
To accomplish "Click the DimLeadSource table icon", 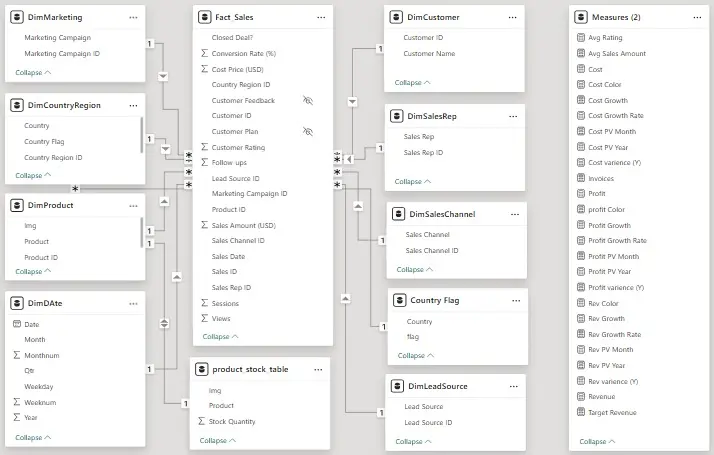I will [x=397, y=386].
